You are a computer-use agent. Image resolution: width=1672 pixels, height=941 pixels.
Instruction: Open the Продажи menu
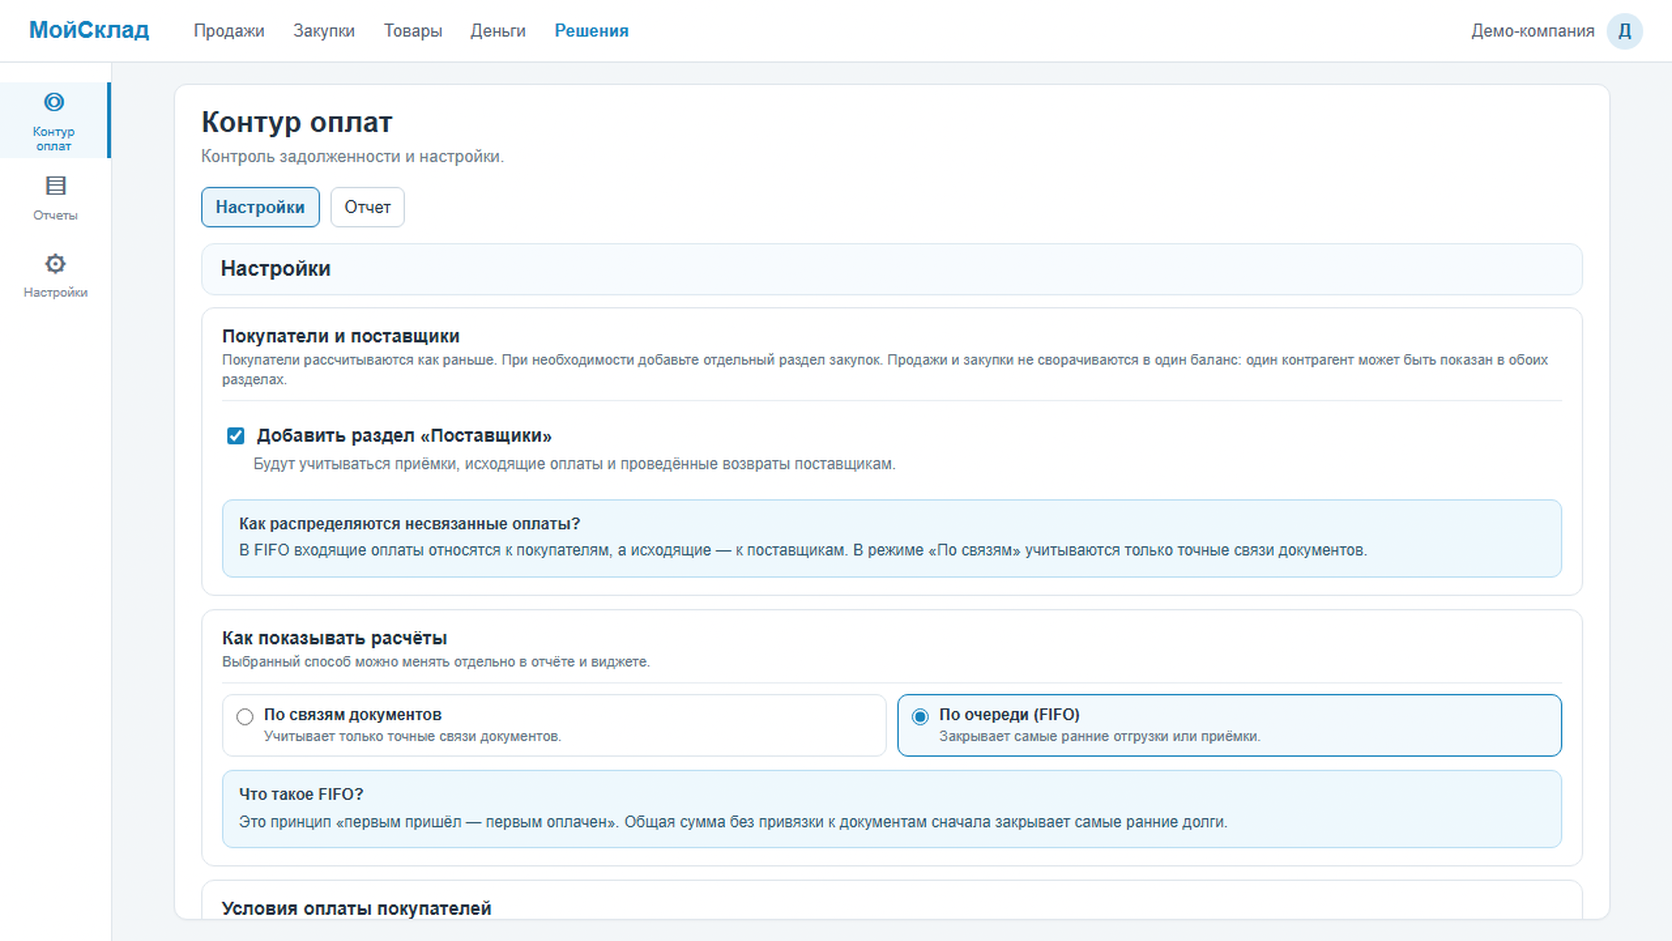pos(229,31)
